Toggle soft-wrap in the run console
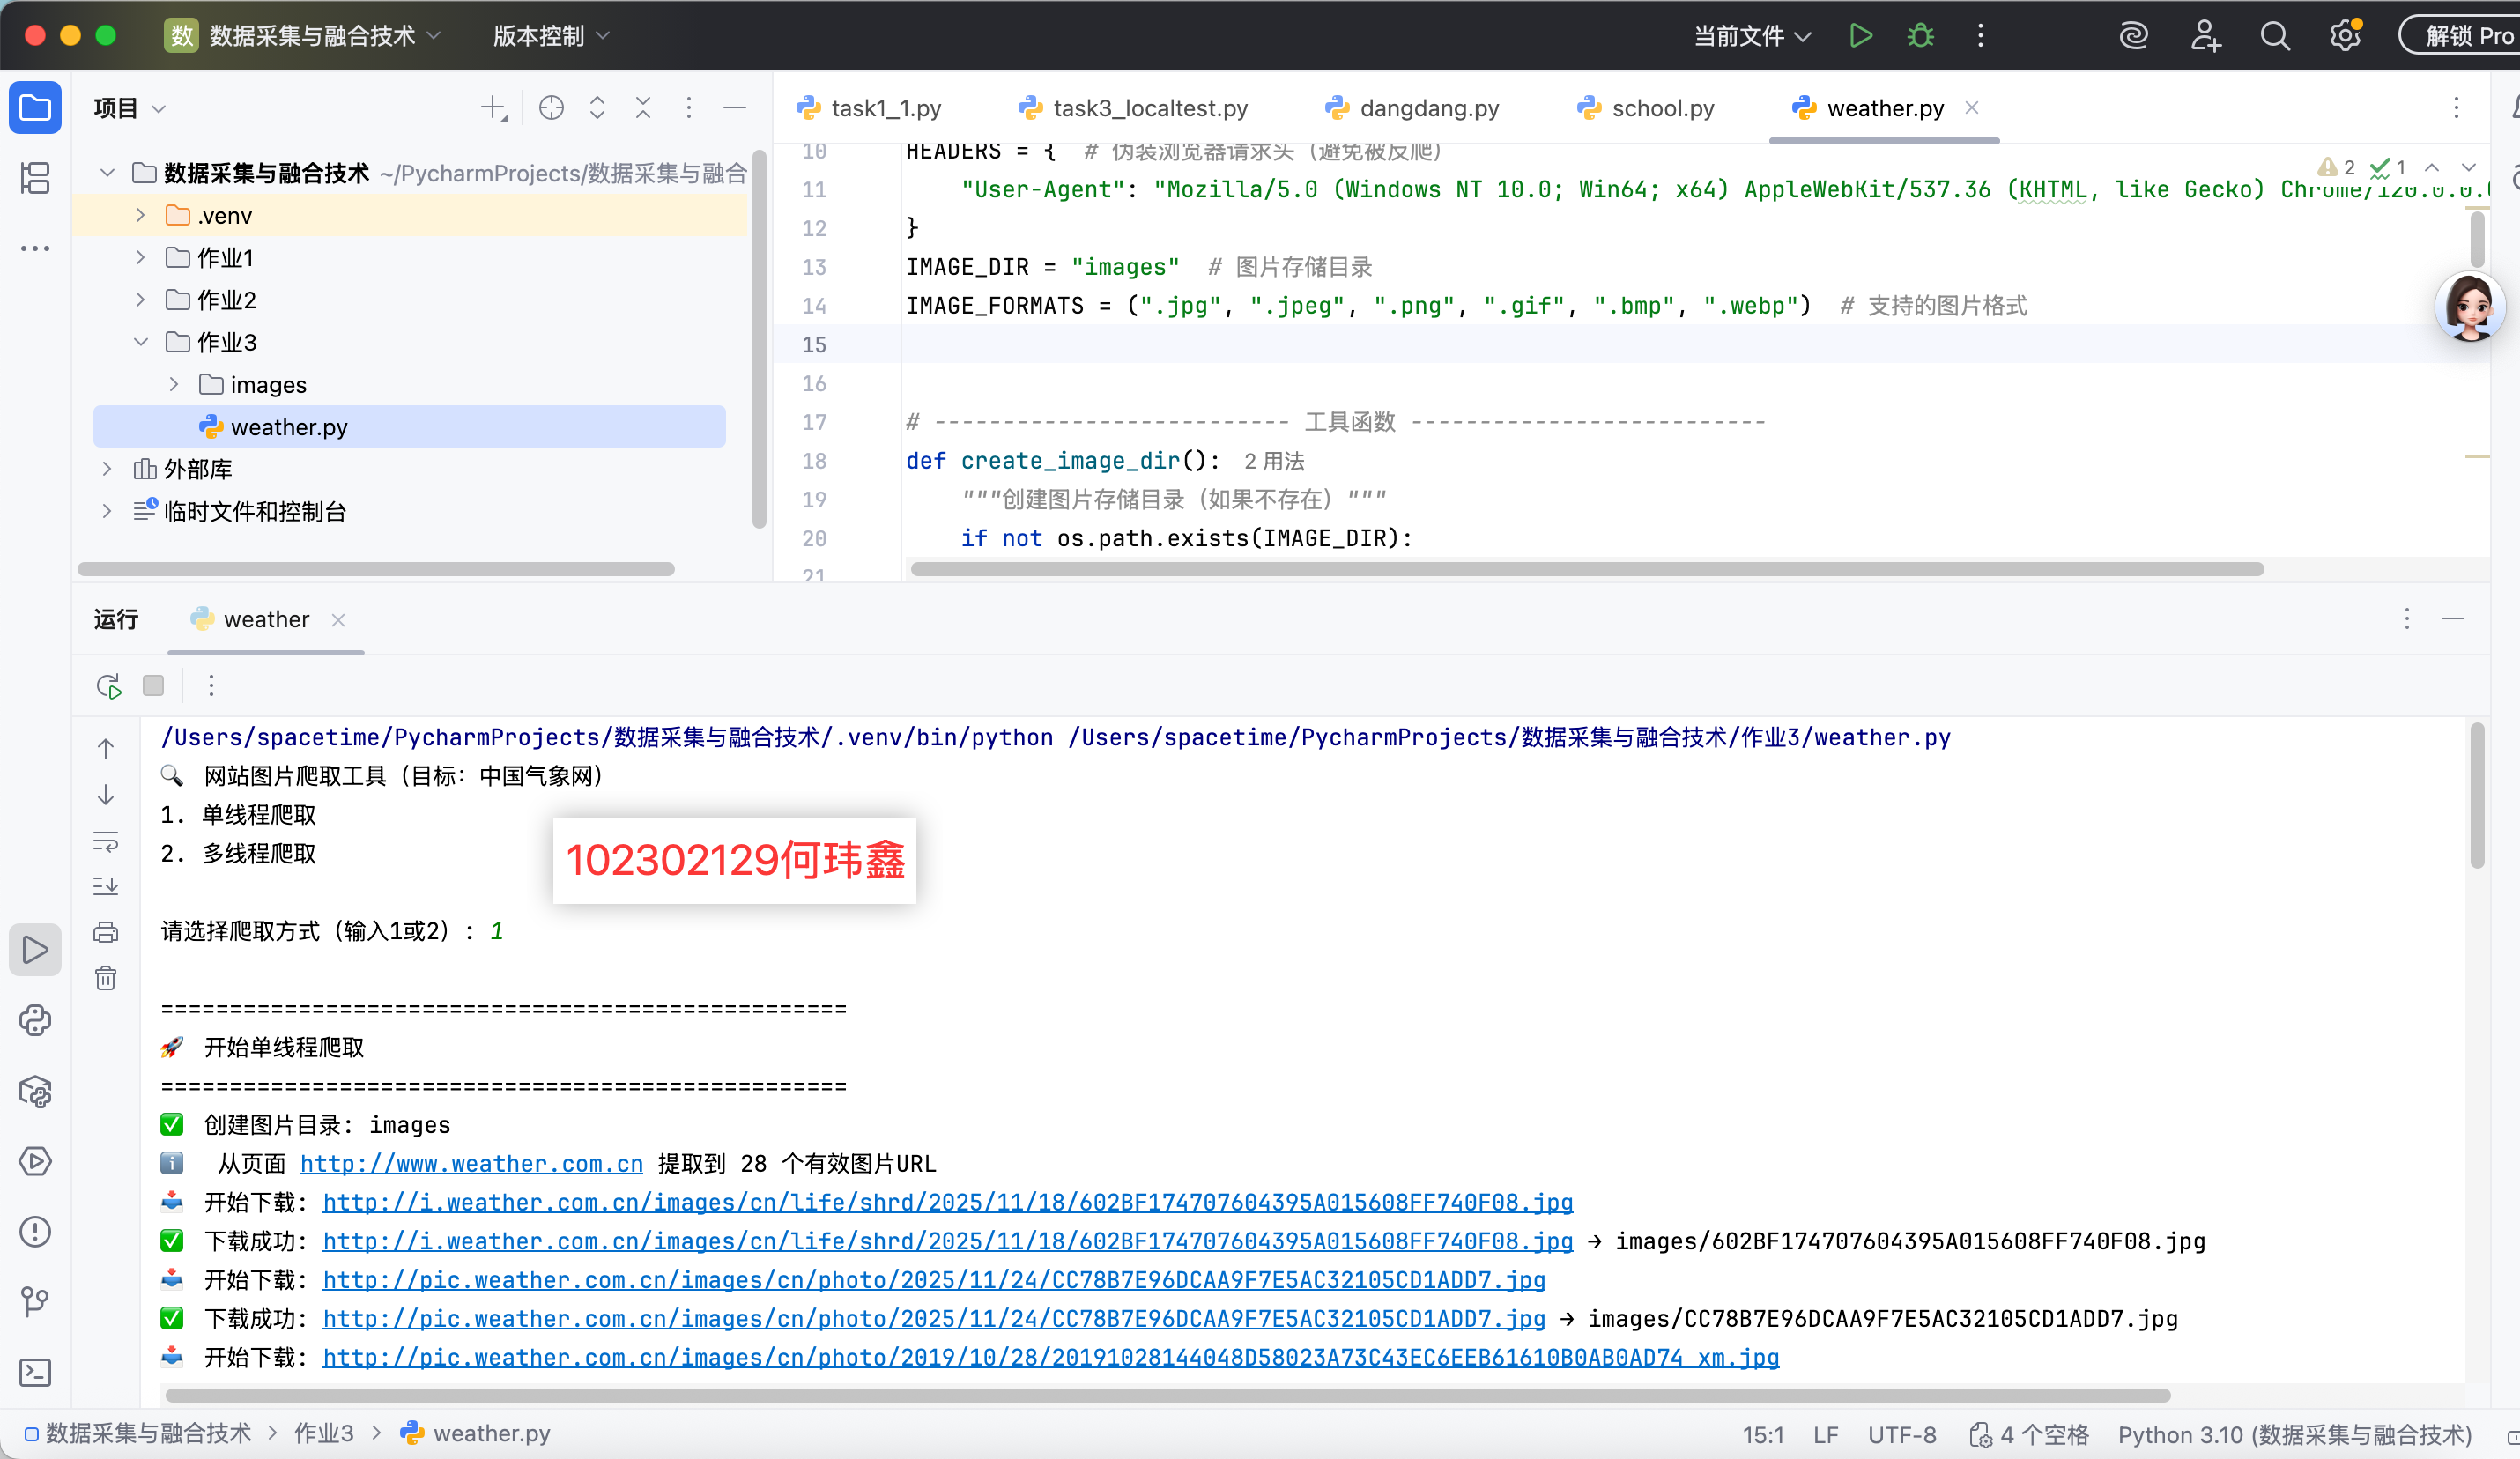The width and height of the screenshot is (2520, 1459). tap(106, 841)
